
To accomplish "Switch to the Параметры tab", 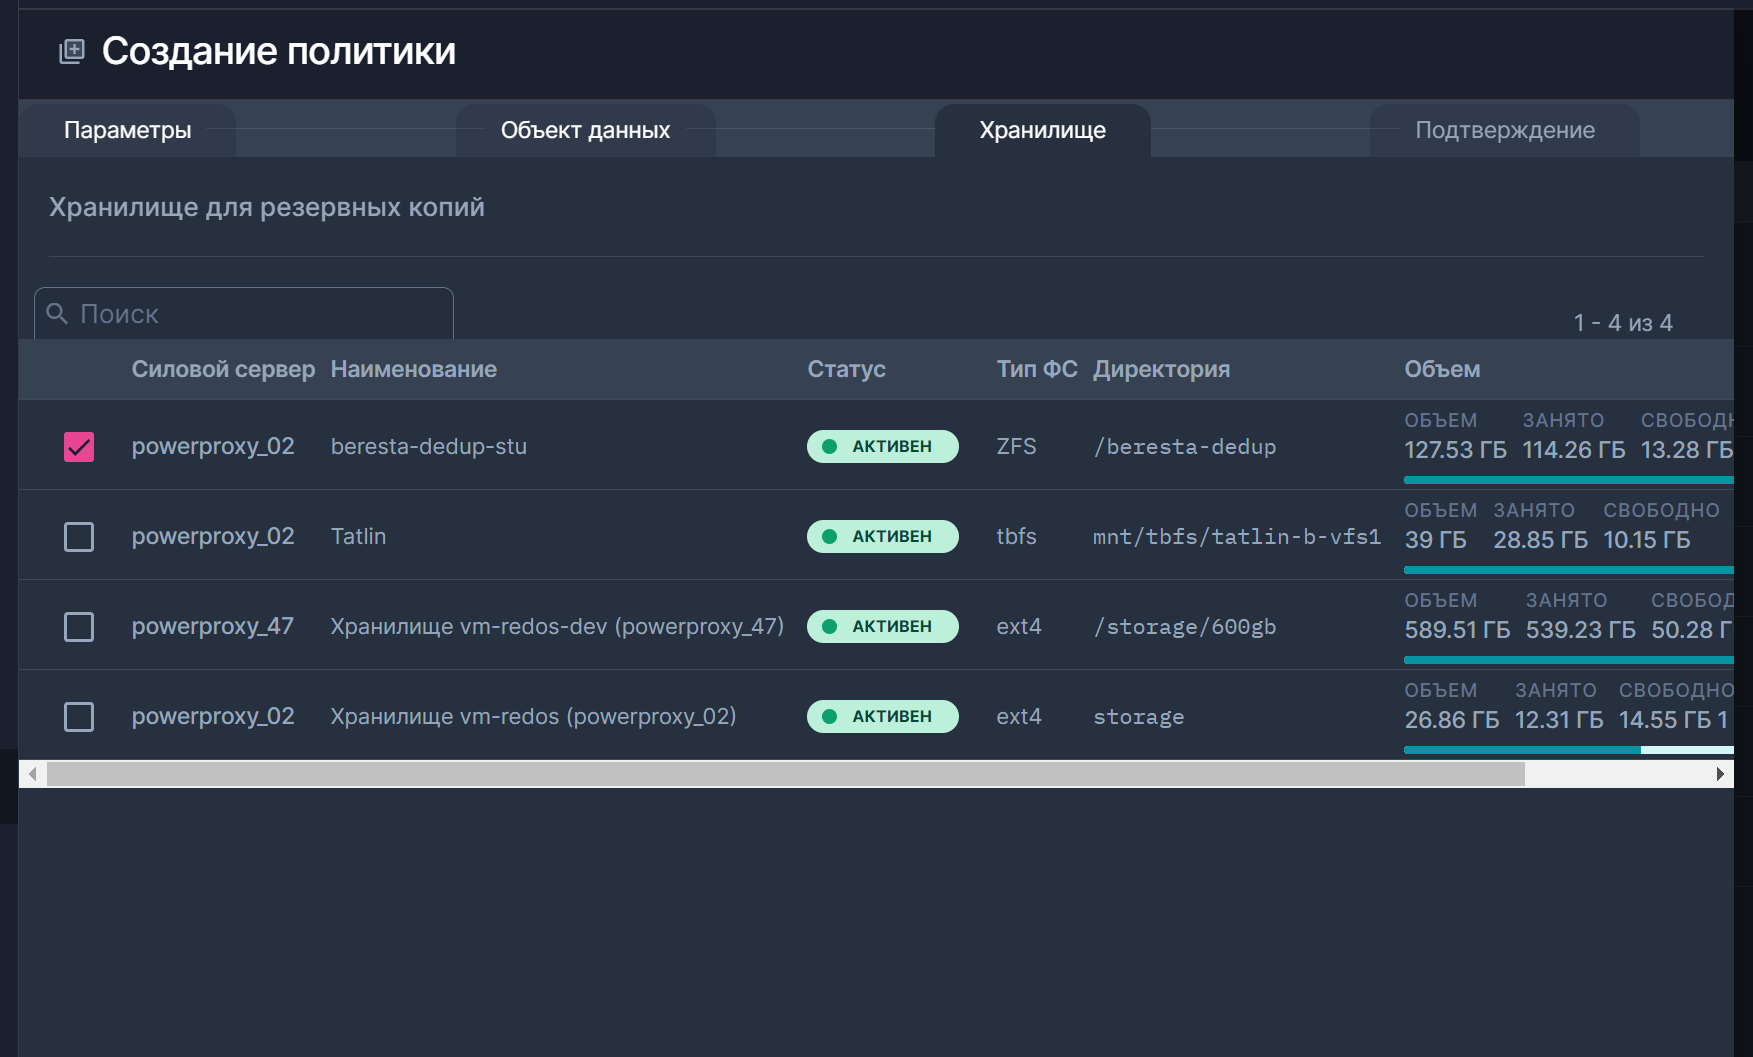I will coord(127,130).
